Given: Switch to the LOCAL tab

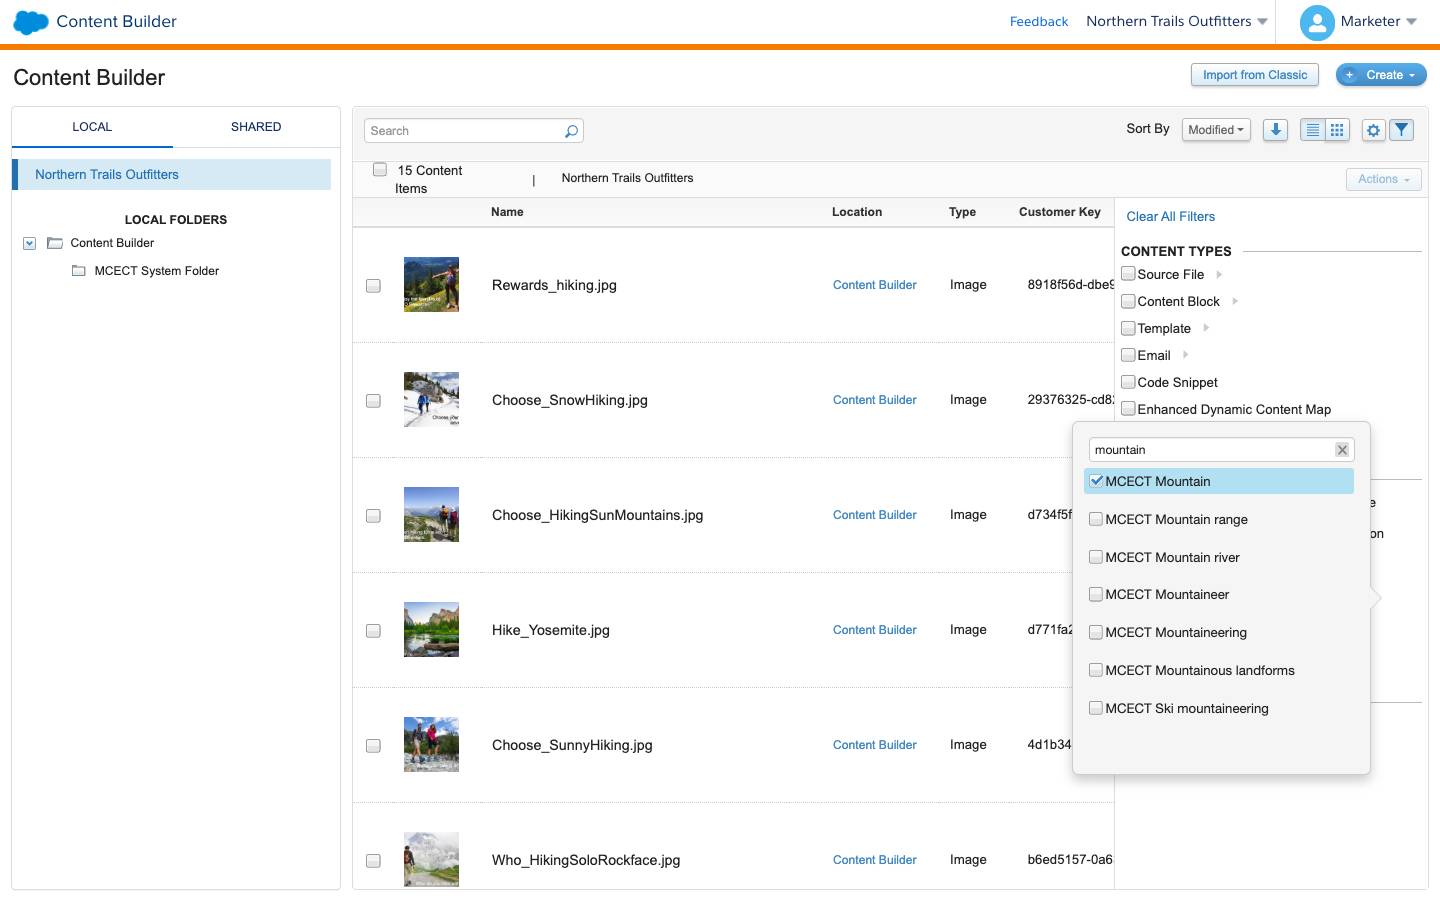Looking at the screenshot, I should (92, 127).
